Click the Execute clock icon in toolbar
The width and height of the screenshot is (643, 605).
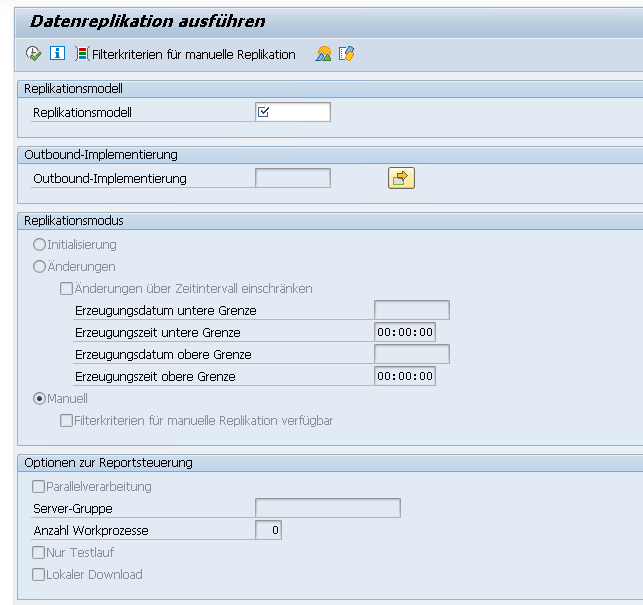click(x=34, y=54)
